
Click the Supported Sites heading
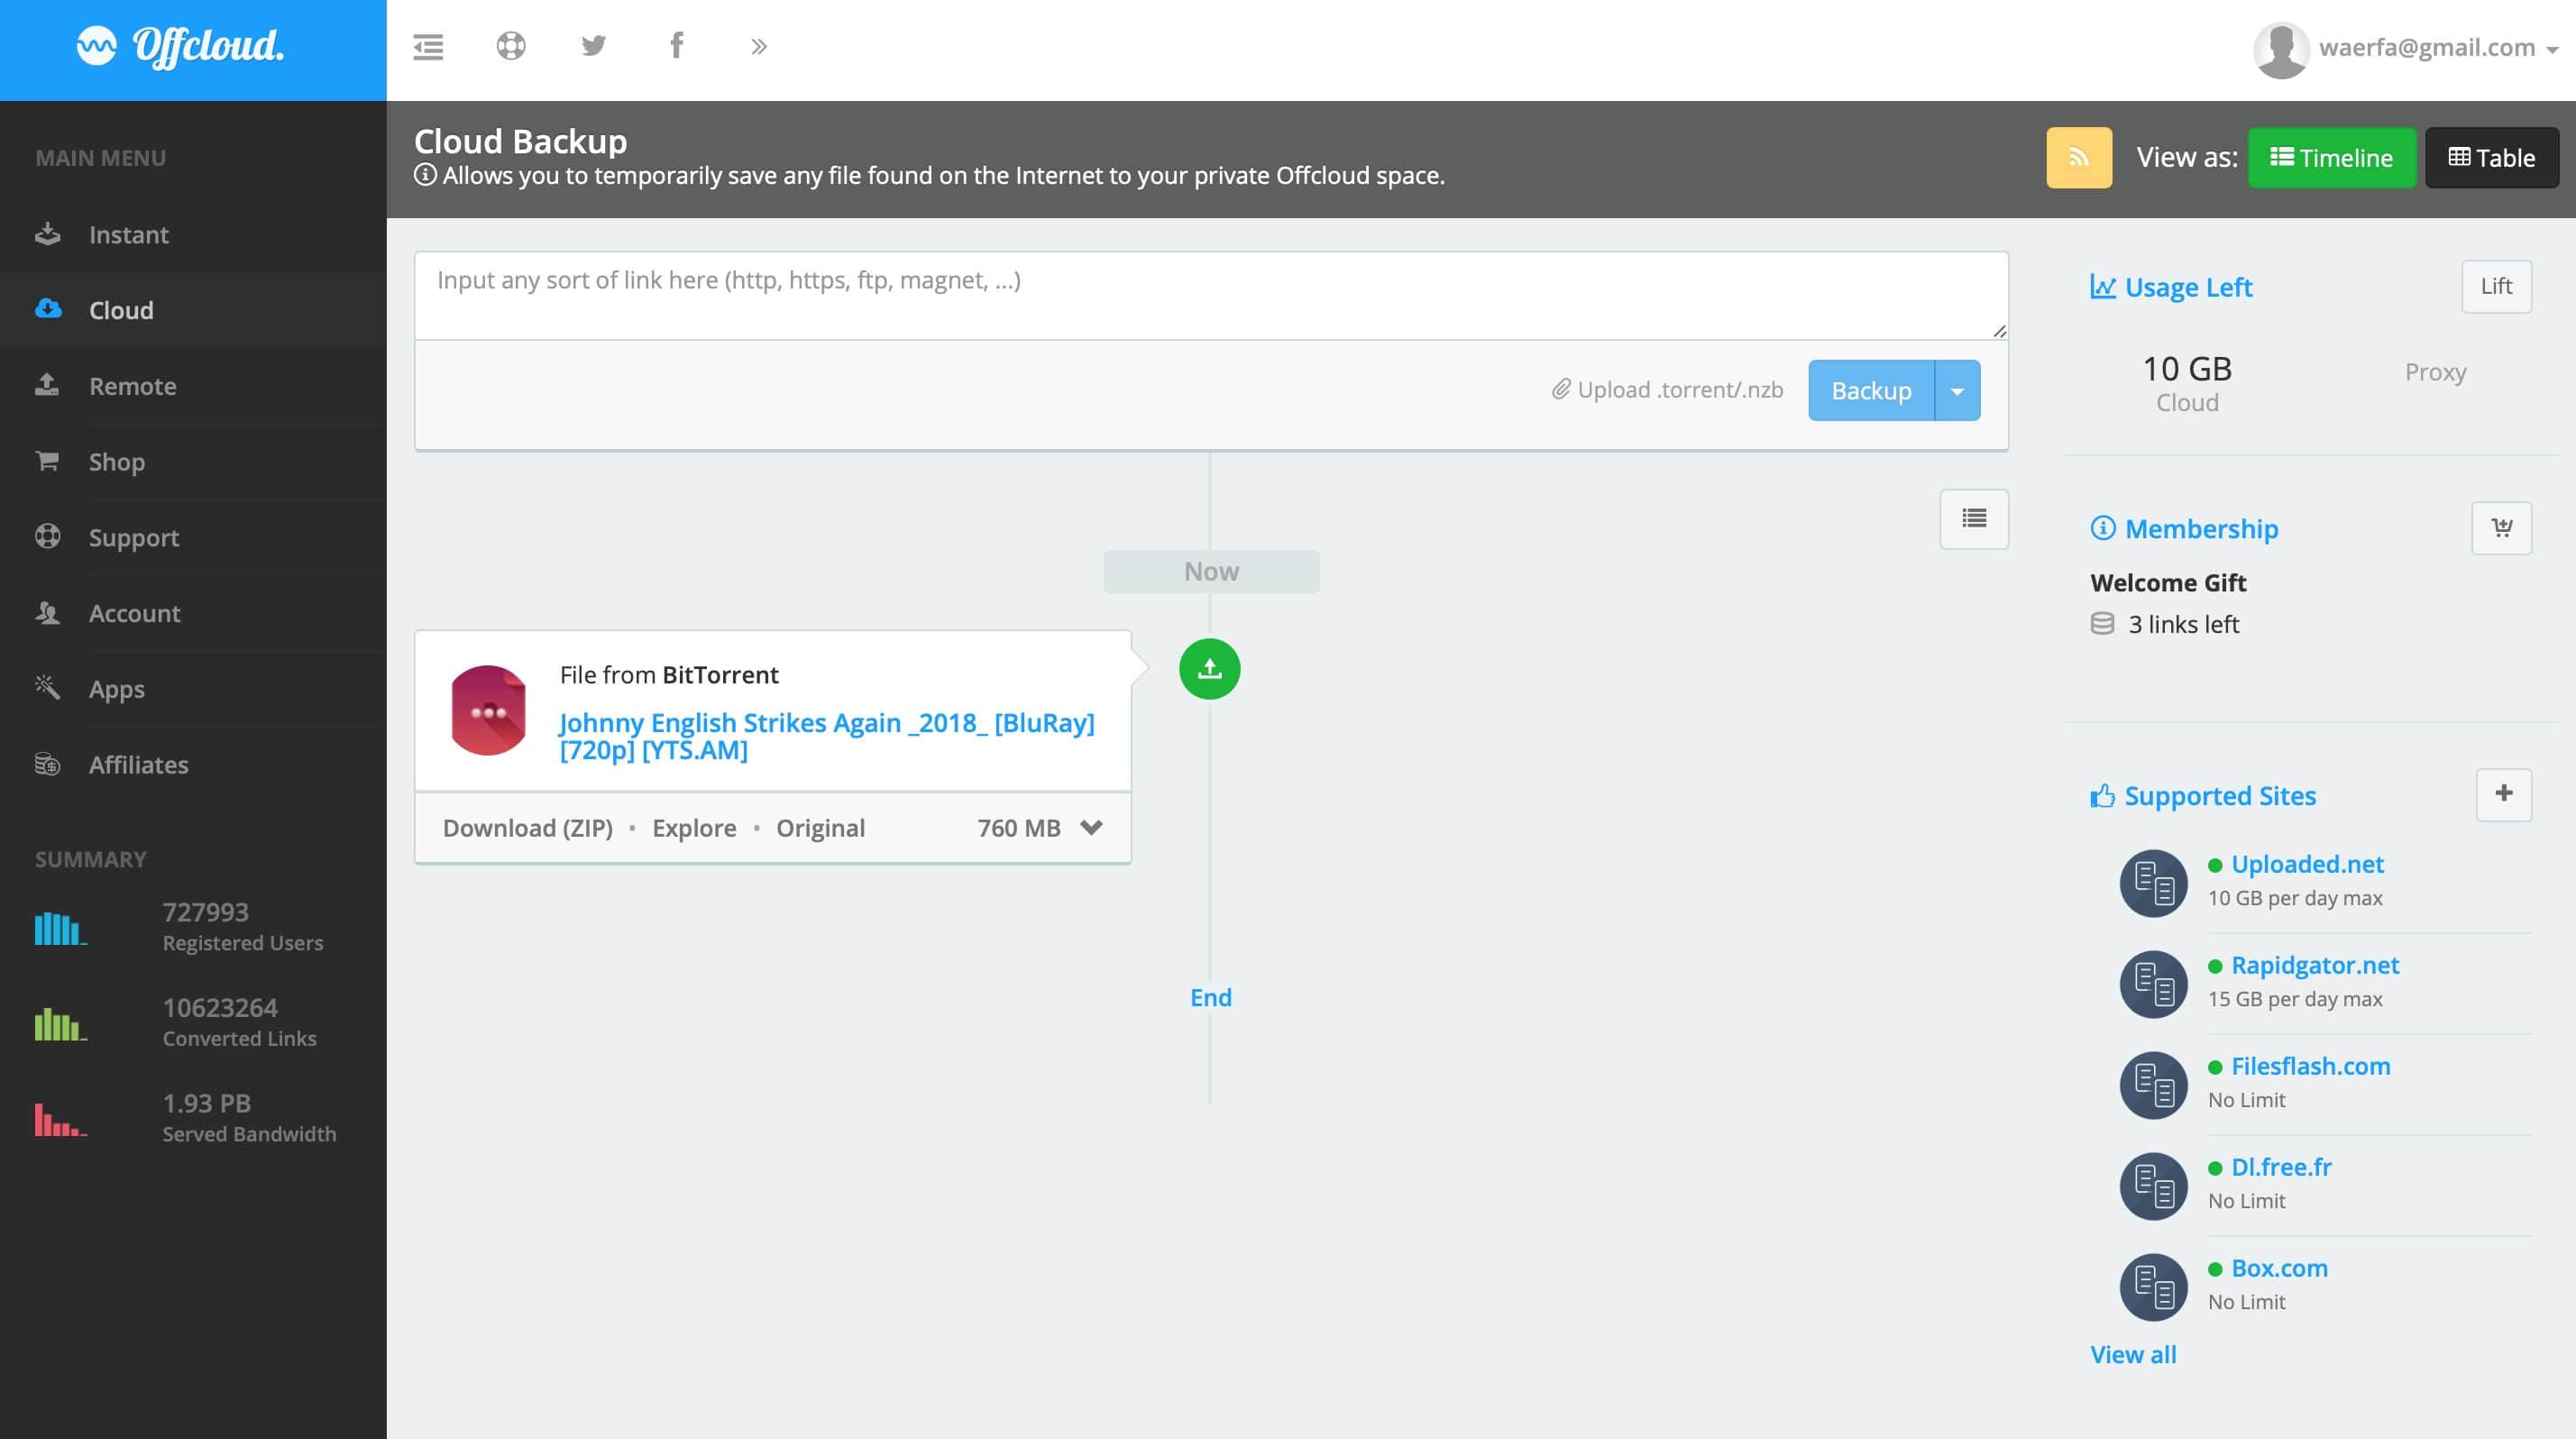(x=2203, y=796)
